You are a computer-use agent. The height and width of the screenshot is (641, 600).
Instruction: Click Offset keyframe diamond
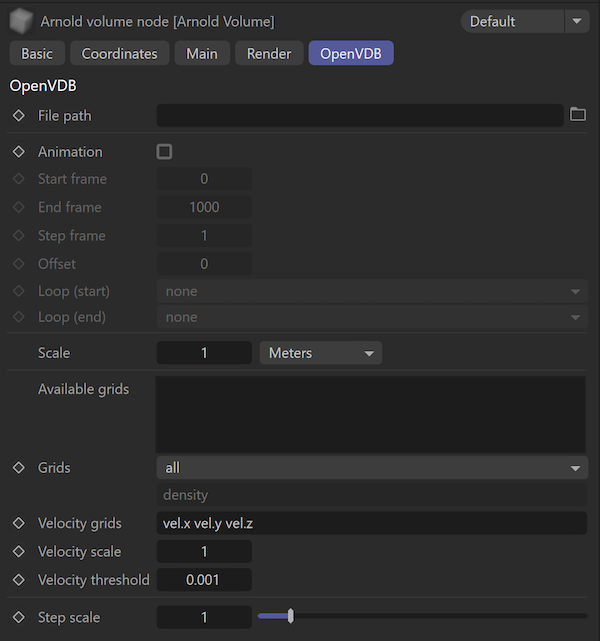(x=19, y=264)
